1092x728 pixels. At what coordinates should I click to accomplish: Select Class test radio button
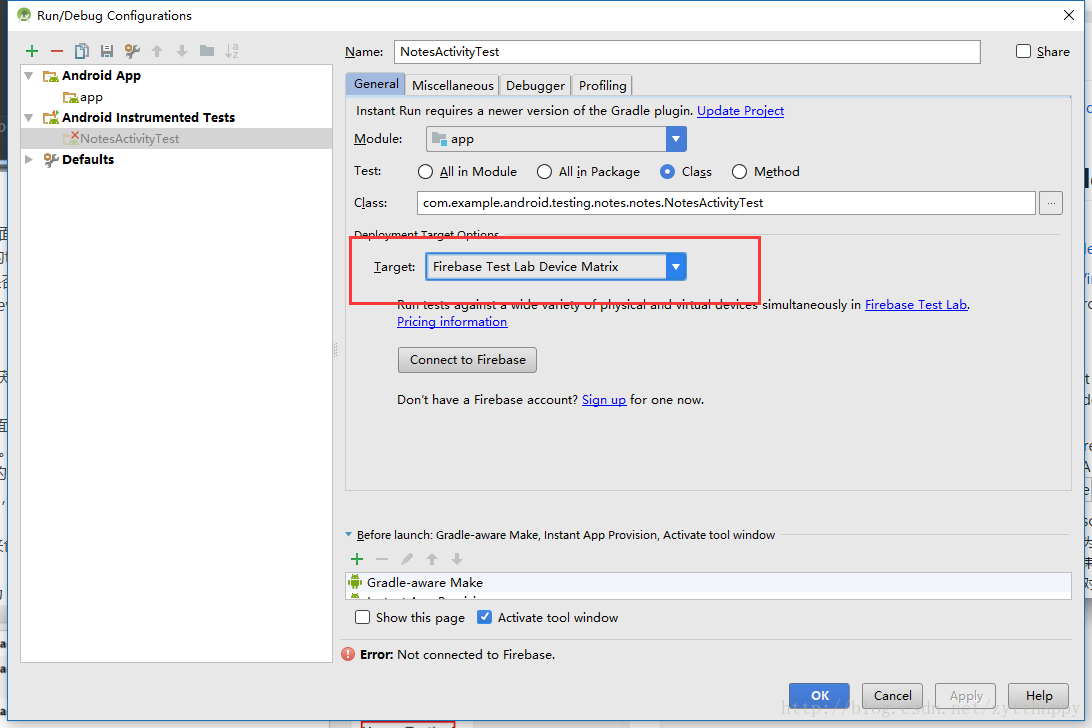pyautogui.click(x=667, y=171)
